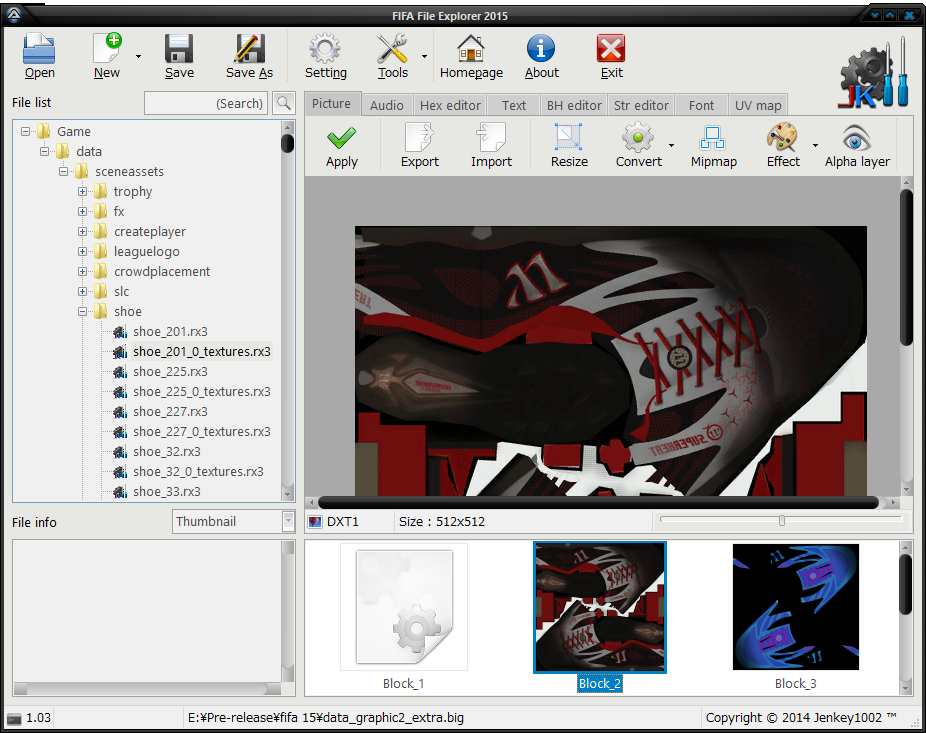The image size is (926, 733).
Task: Quit using the red Exit icon
Action: [x=611, y=56]
